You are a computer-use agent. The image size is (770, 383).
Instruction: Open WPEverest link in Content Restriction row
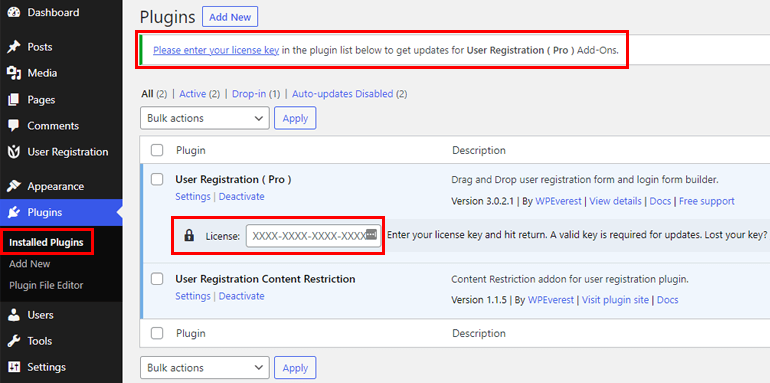550,300
